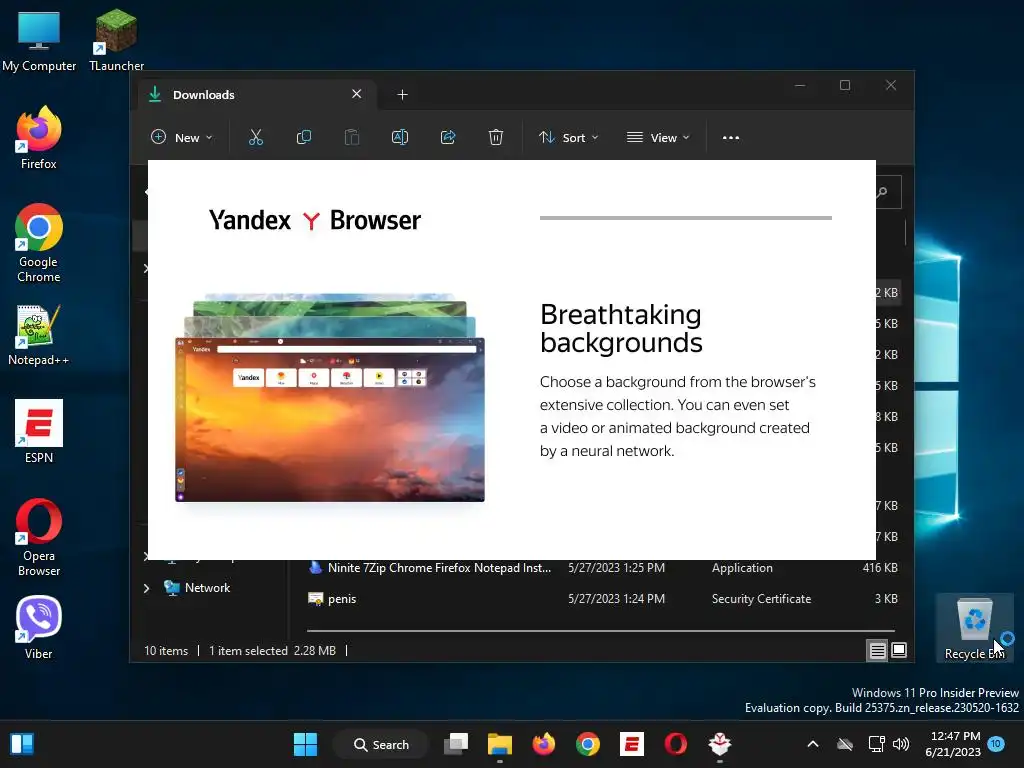
Task: Open ESPN from the taskbar
Action: click(632, 744)
